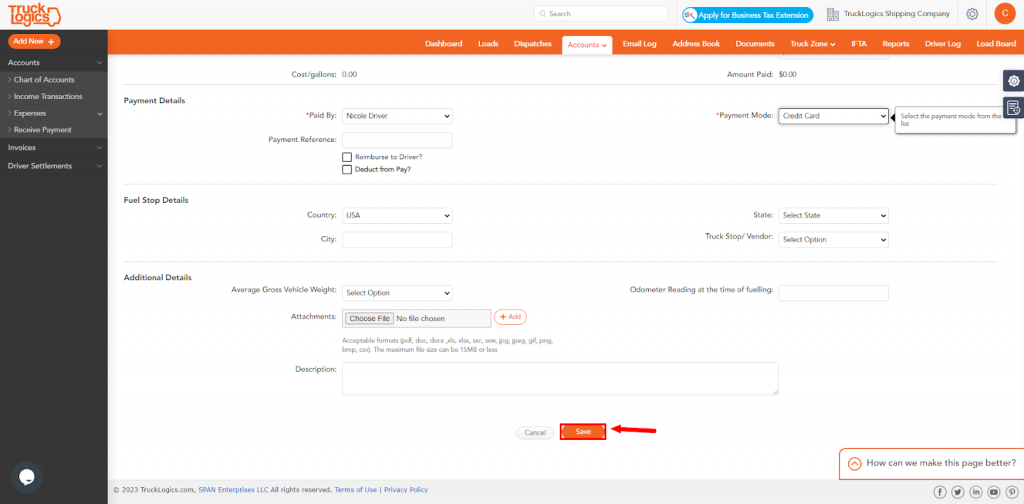Open Truck Stop/Vendor dropdown

pyautogui.click(x=833, y=240)
